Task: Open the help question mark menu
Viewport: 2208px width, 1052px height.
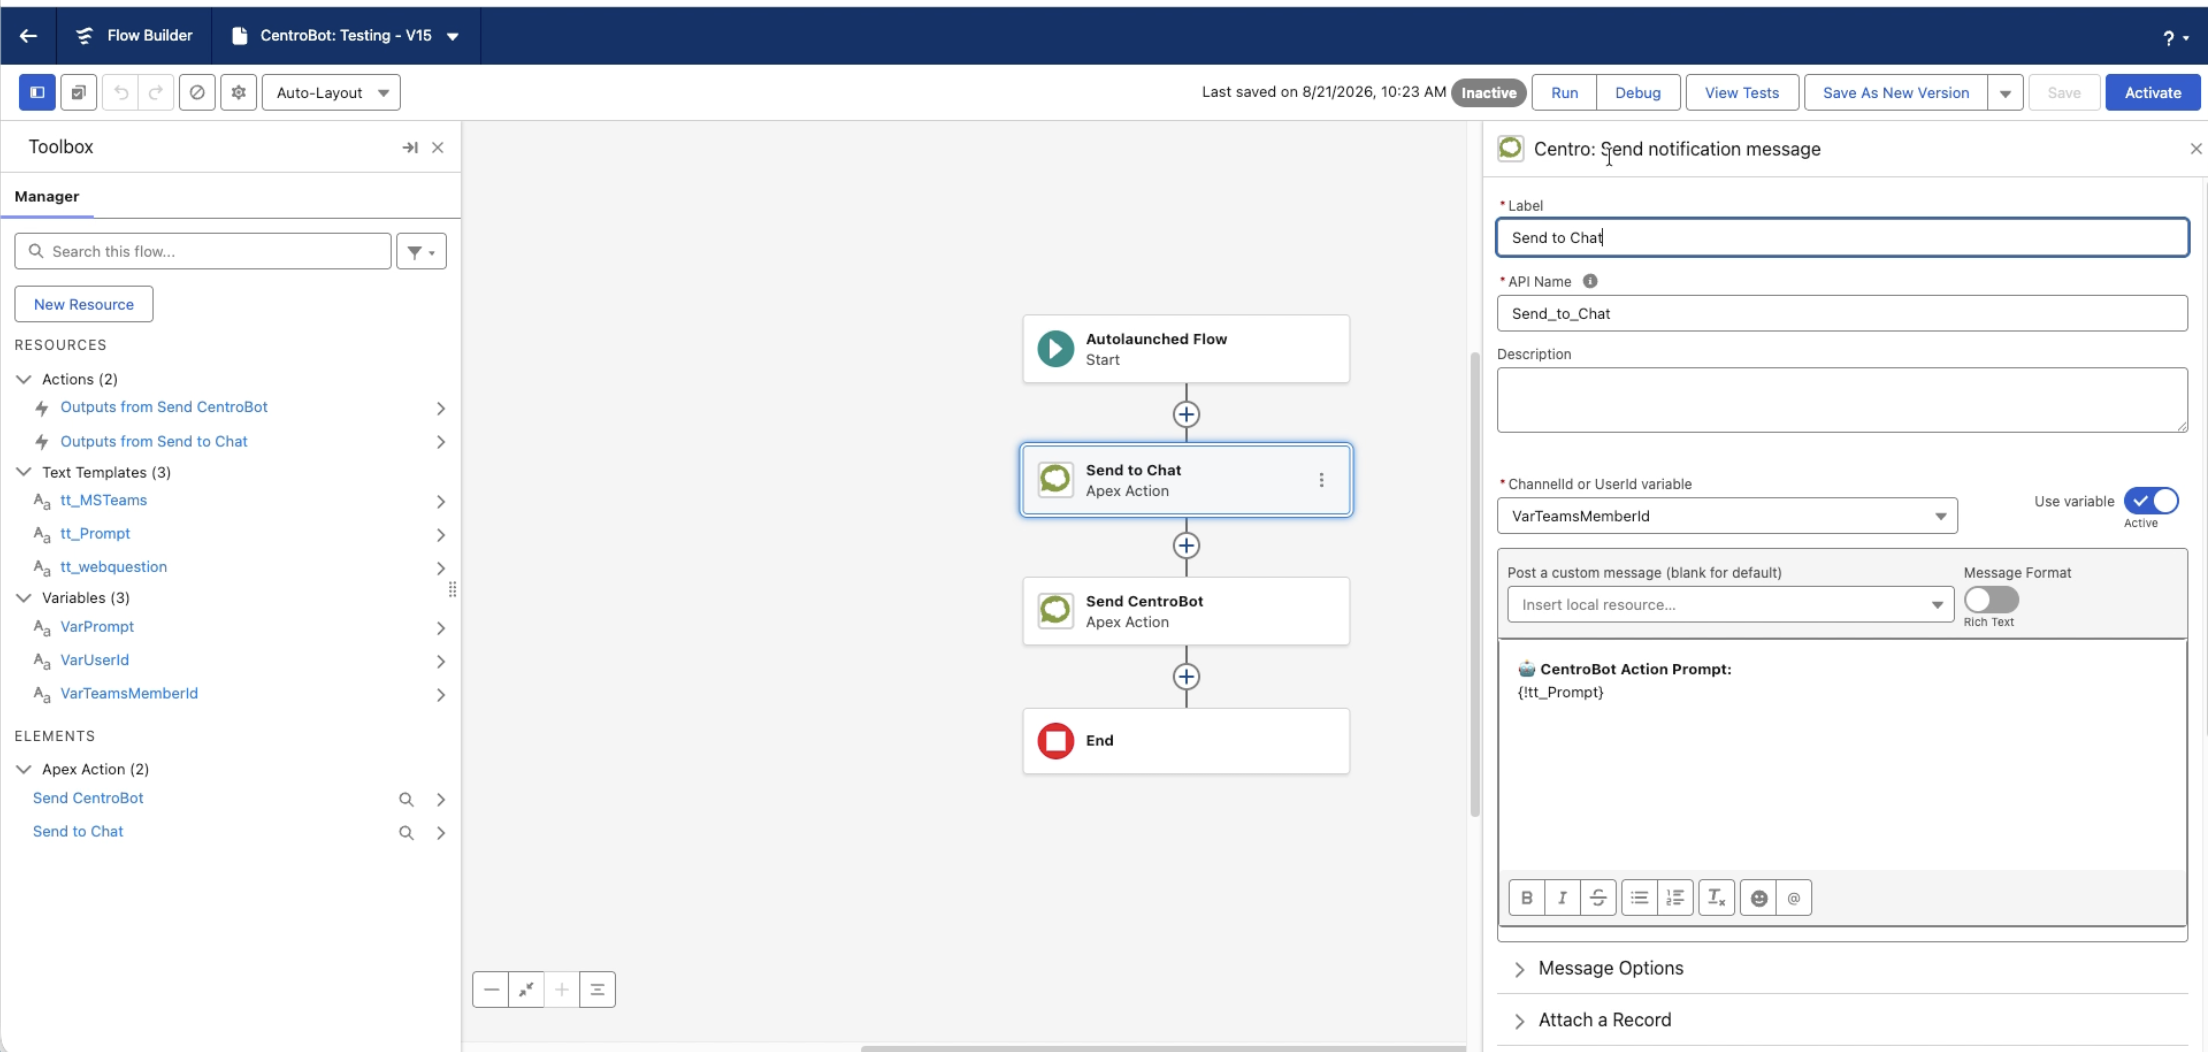Action: click(x=2176, y=38)
